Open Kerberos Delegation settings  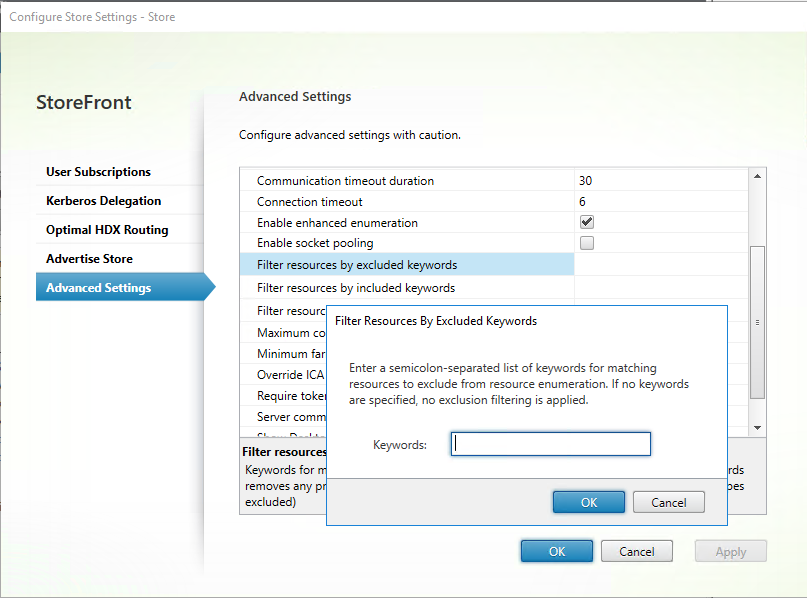pos(105,200)
